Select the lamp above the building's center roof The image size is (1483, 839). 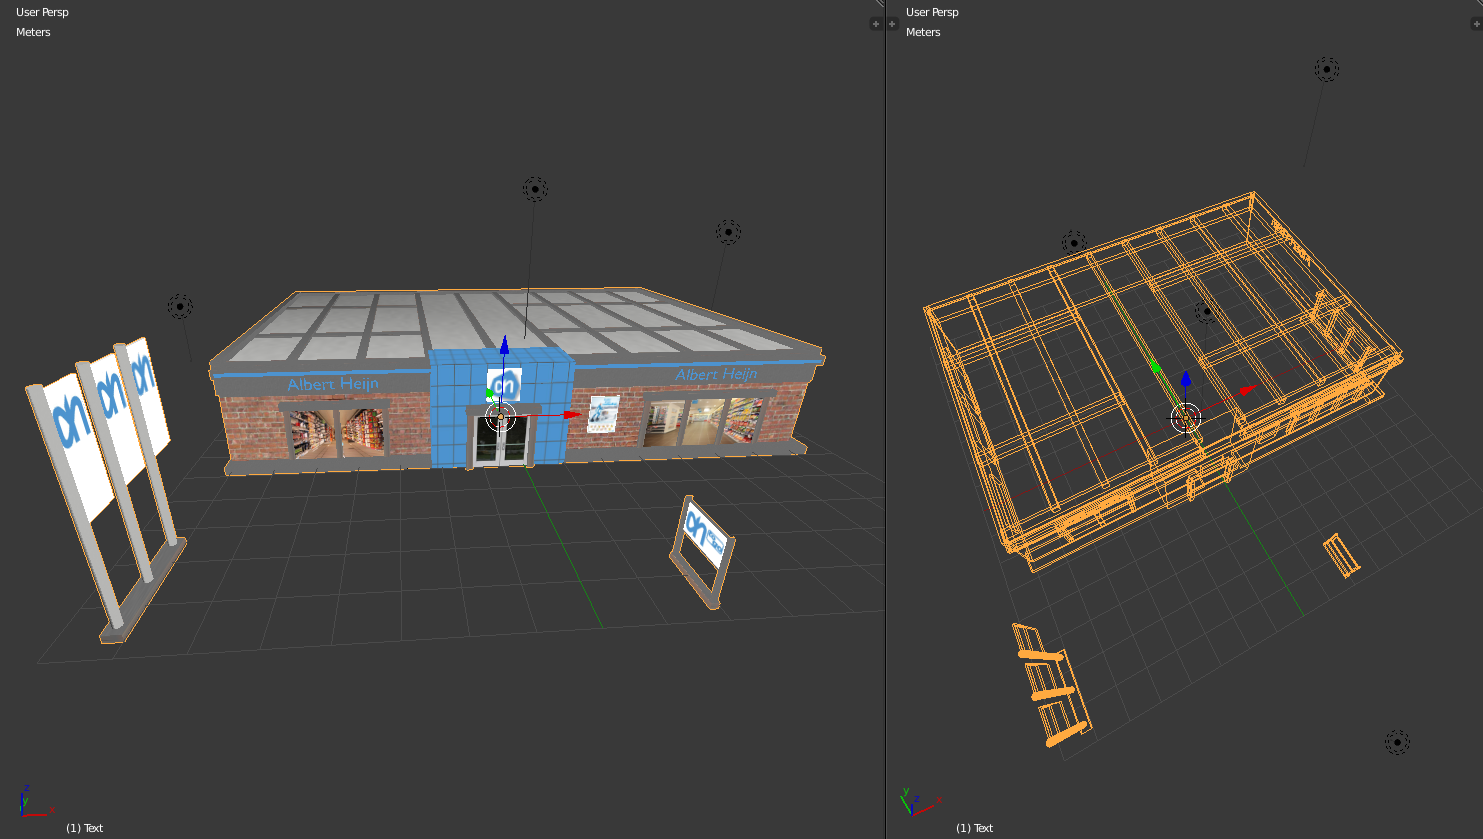click(535, 189)
